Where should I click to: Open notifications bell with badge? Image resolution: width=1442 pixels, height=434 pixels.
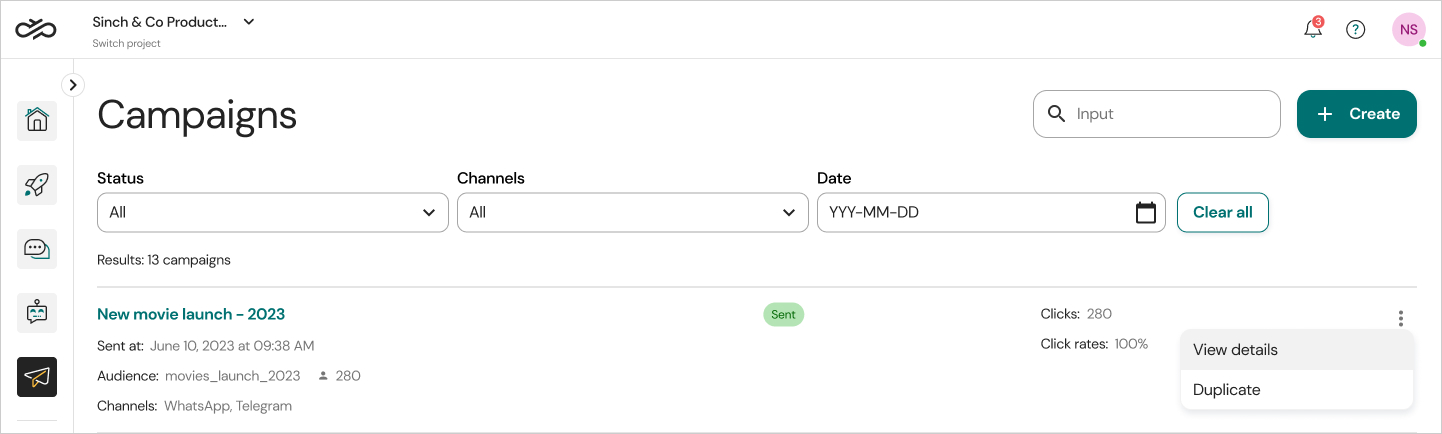1313,29
